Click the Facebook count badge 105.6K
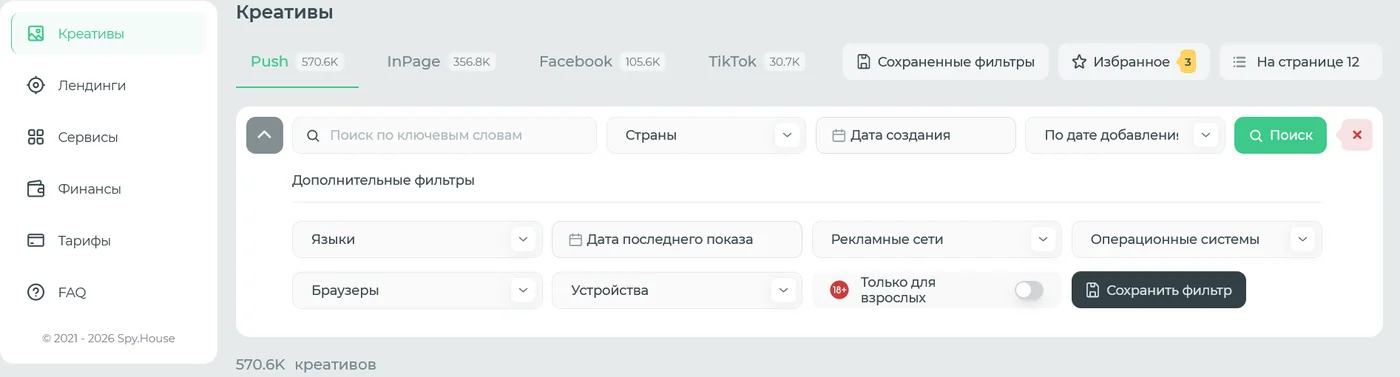Screen dimensions: 1400x377 tap(643, 62)
